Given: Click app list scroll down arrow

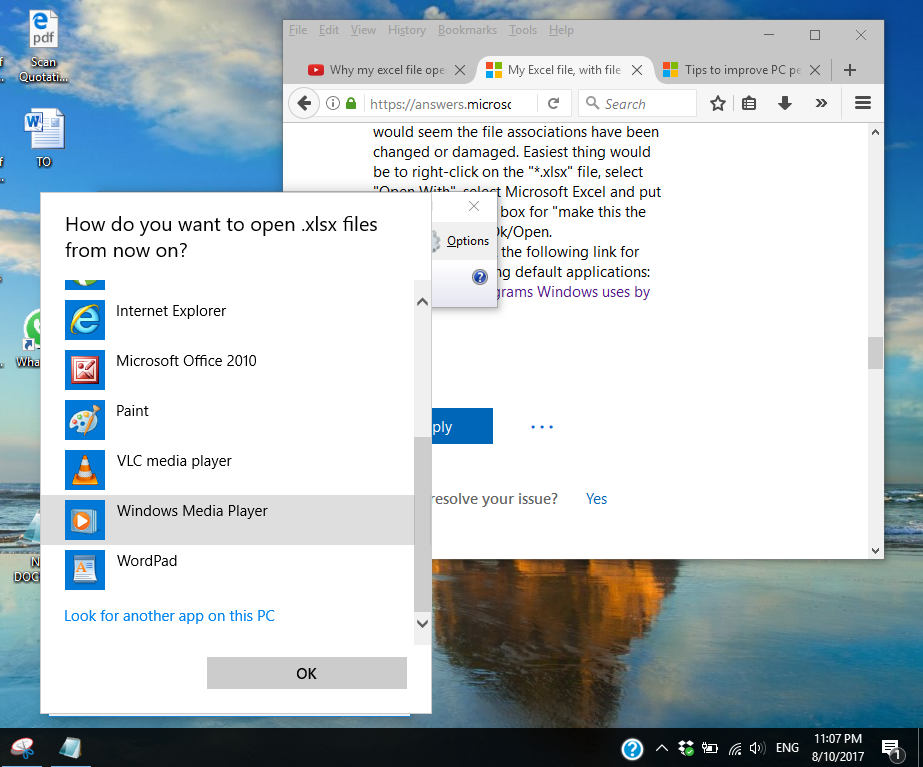Looking at the screenshot, I should (422, 623).
